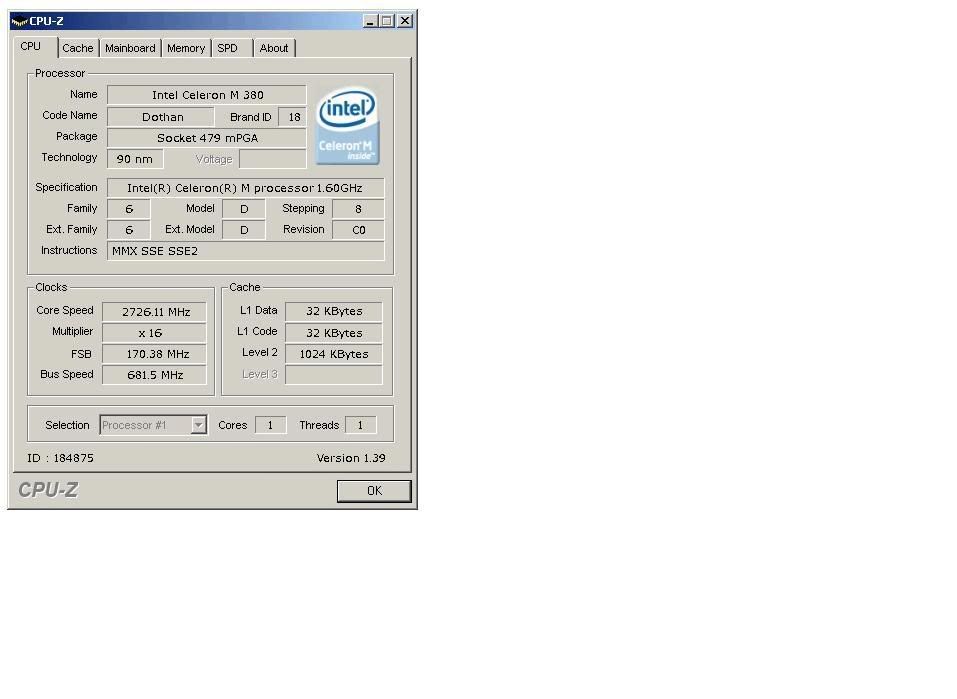Viewport: 957px width, 699px height.
Task: Click the Family value field
Action: click(x=129, y=209)
